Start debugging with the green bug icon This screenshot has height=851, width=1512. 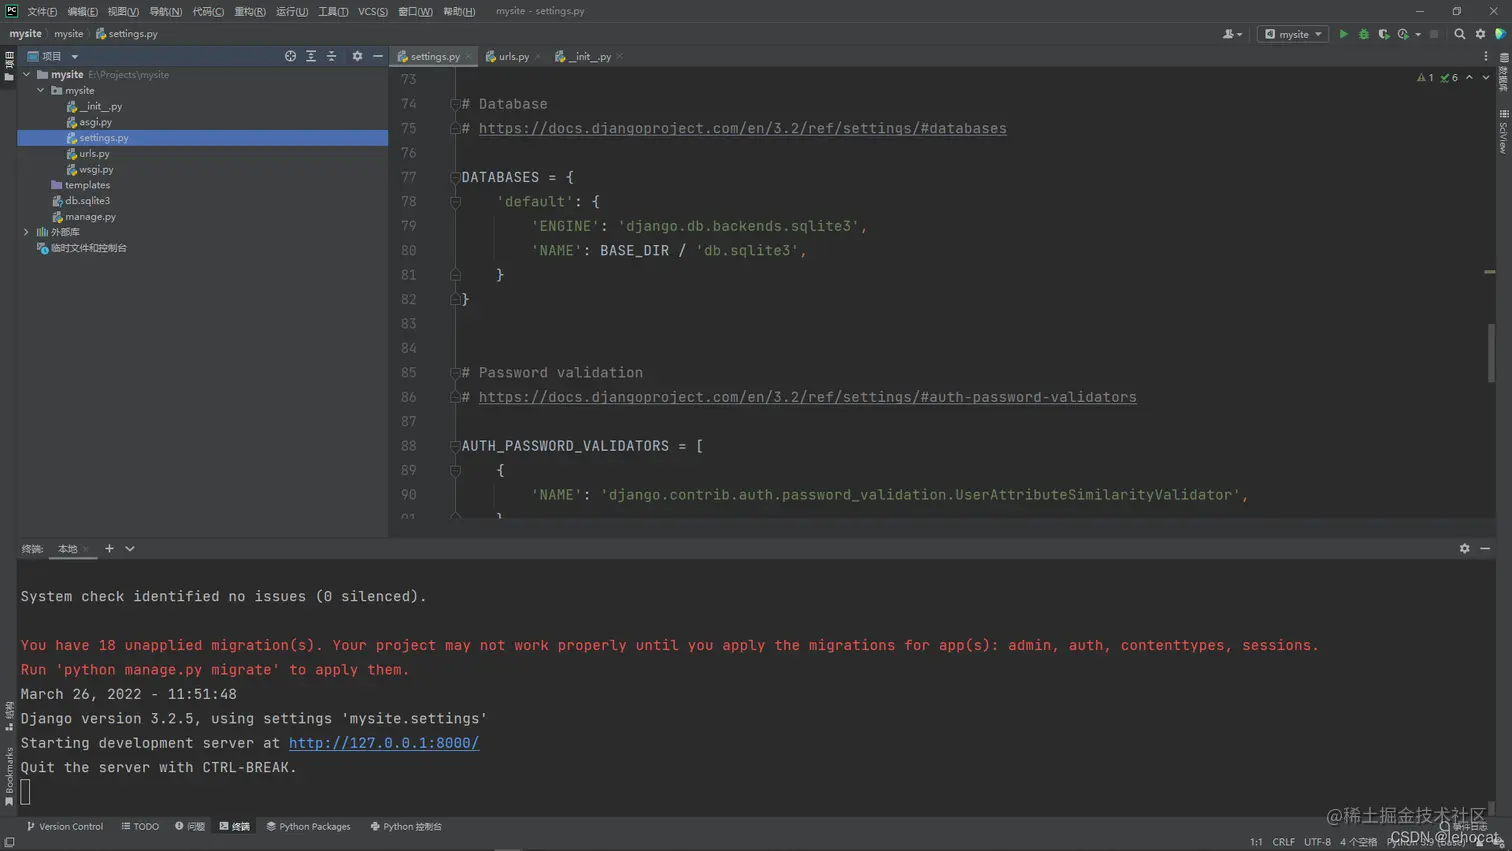(1363, 34)
